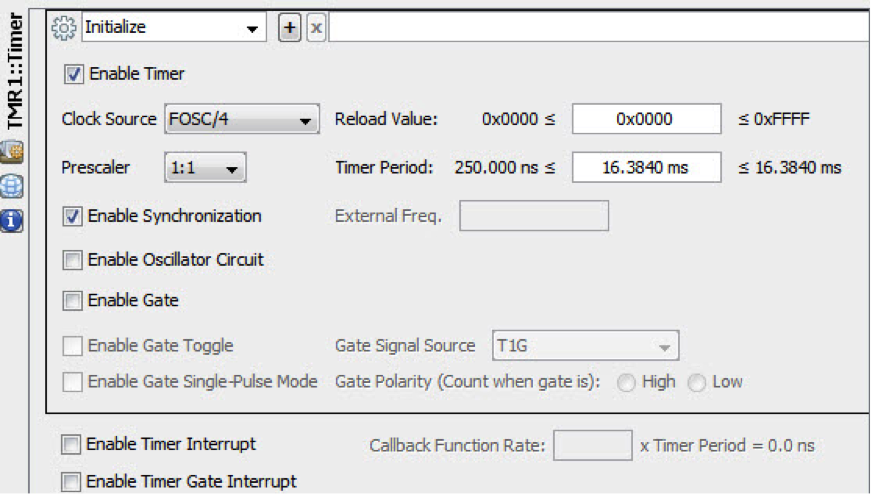Click the Reload Value input field
The height and width of the screenshot is (494, 871).
pos(645,119)
